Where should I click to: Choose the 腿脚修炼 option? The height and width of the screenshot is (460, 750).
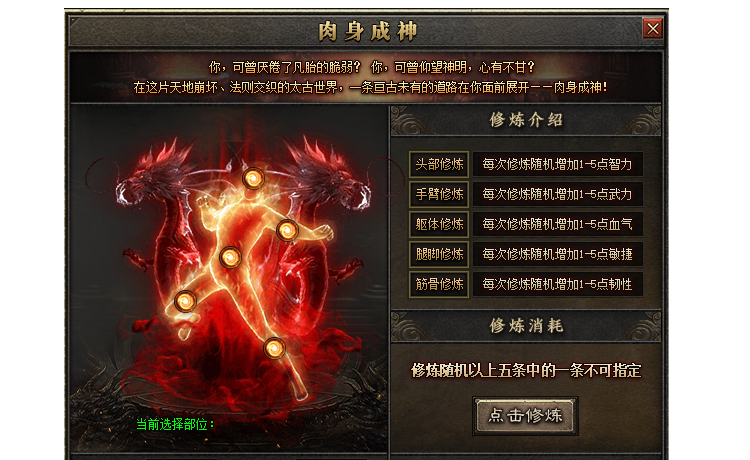click(x=439, y=254)
